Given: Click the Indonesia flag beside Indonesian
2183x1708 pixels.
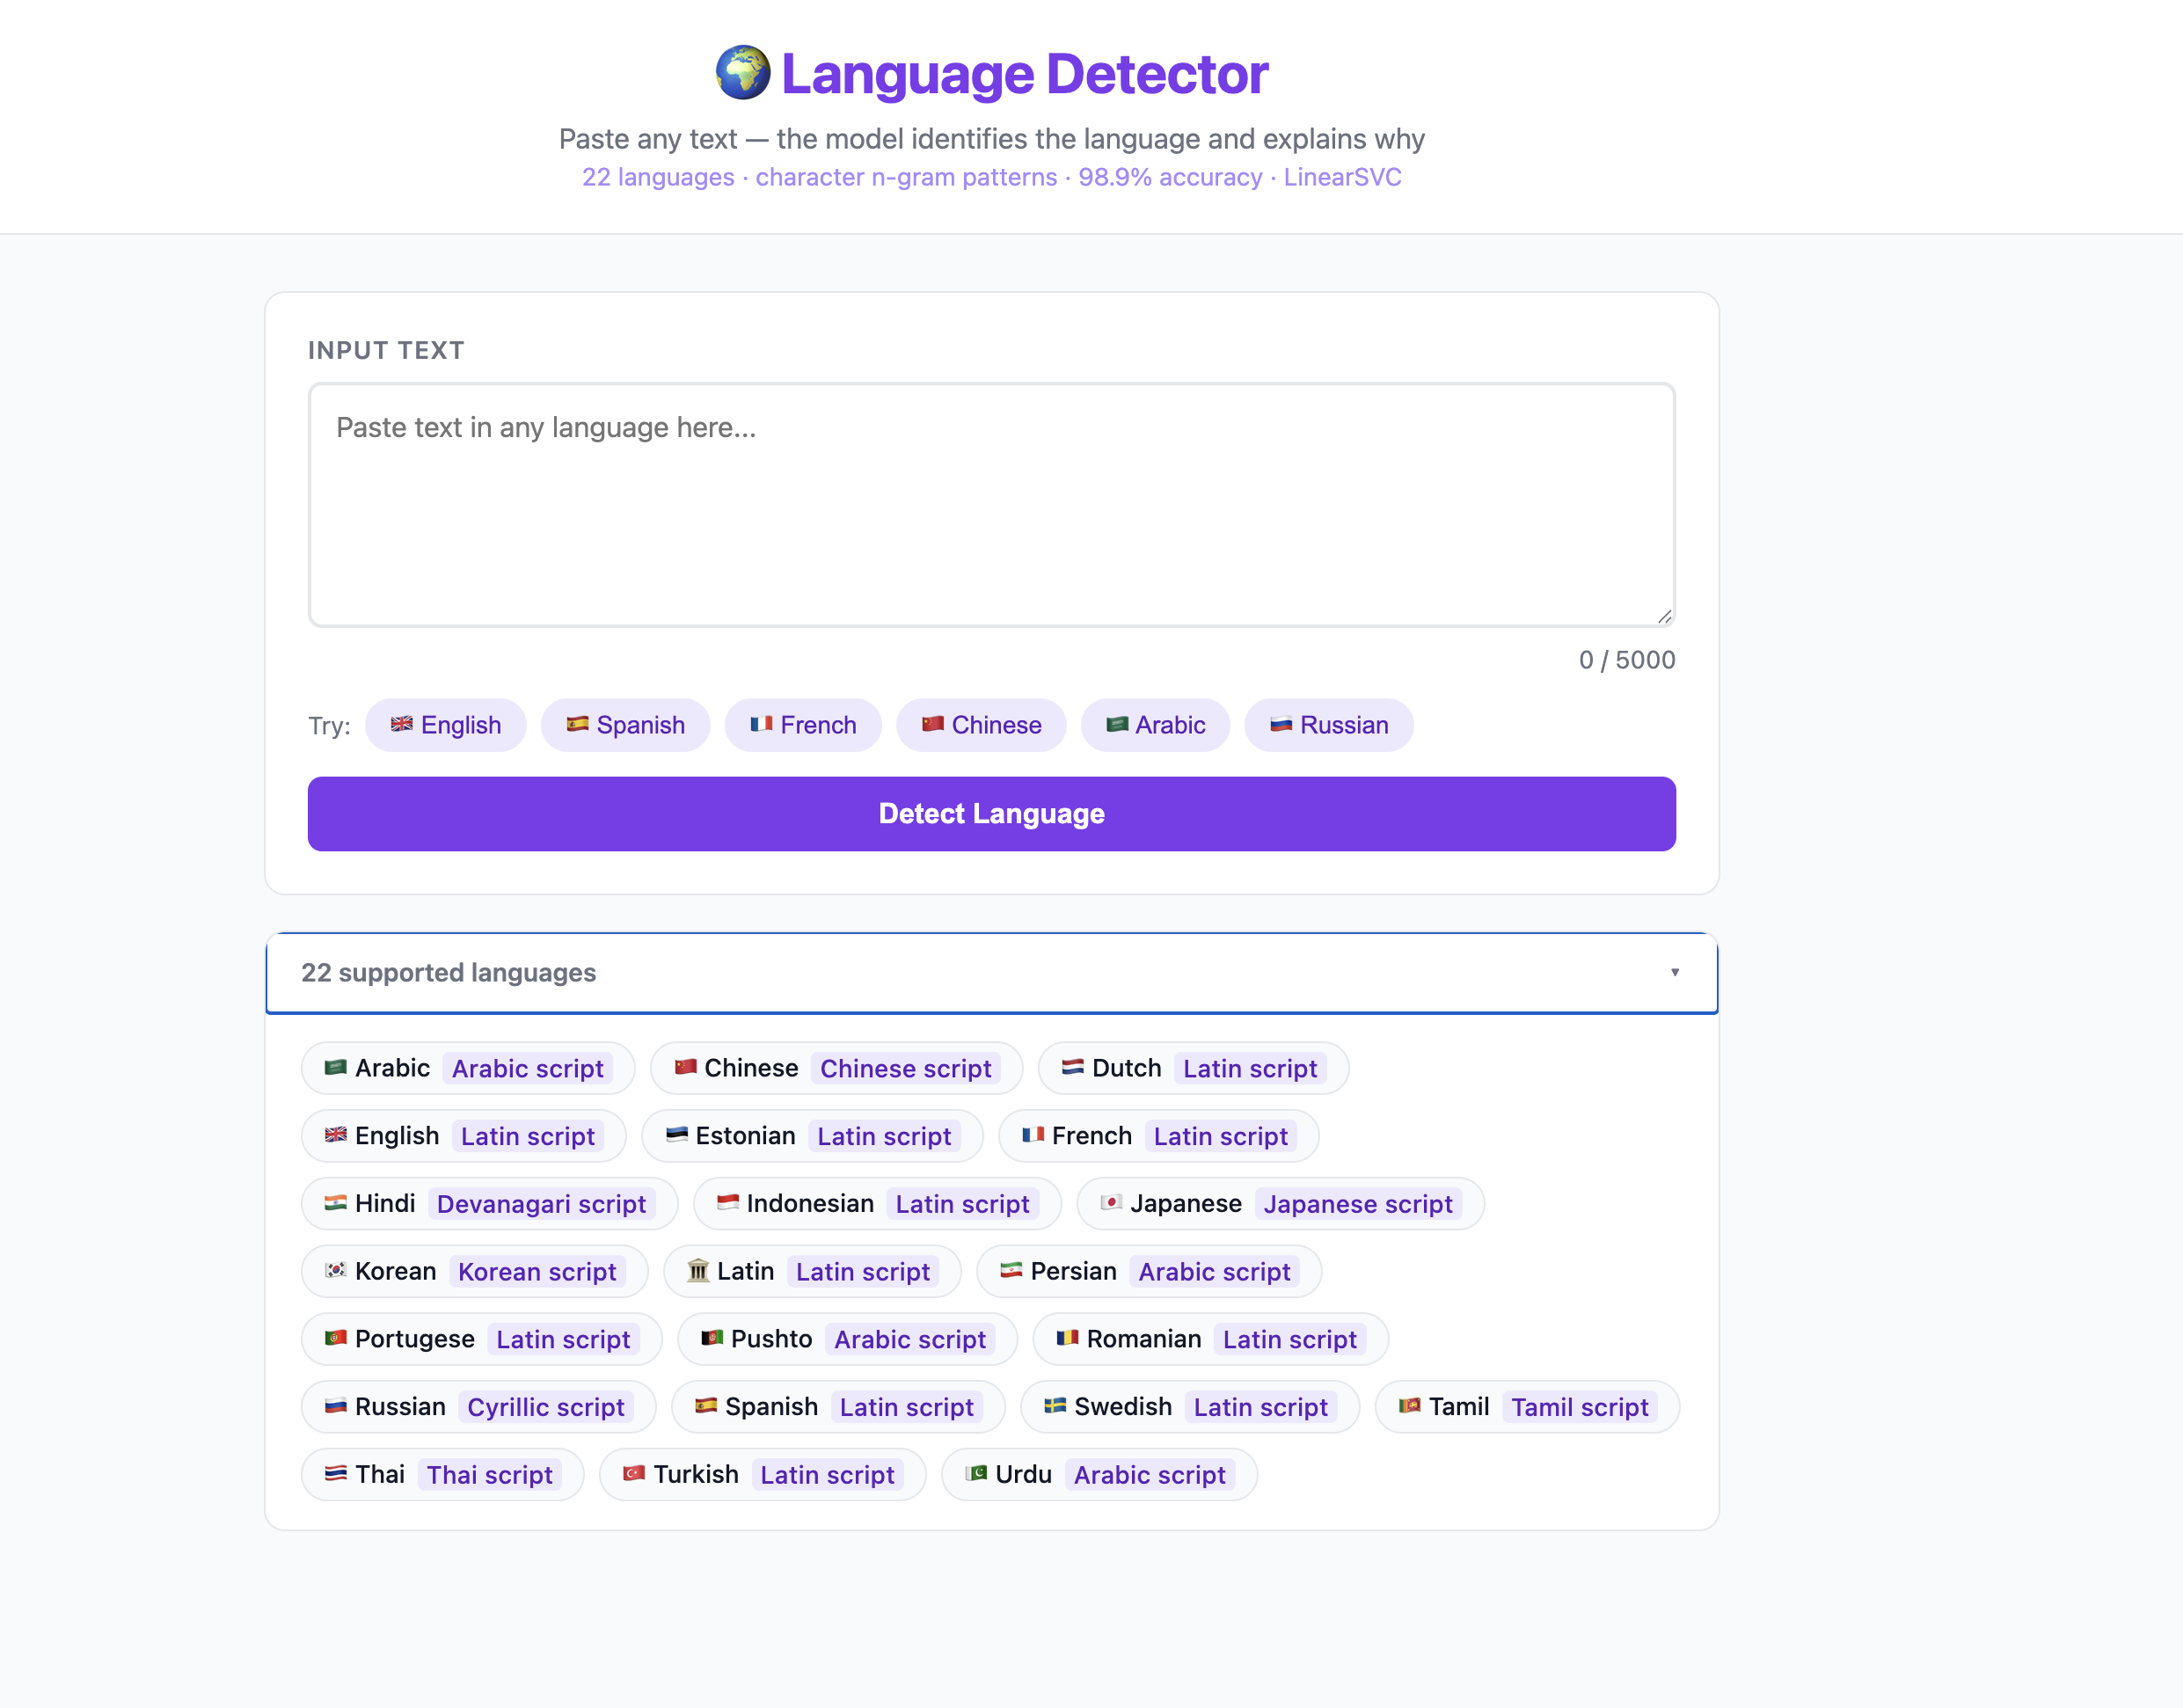Looking at the screenshot, I should click(728, 1203).
